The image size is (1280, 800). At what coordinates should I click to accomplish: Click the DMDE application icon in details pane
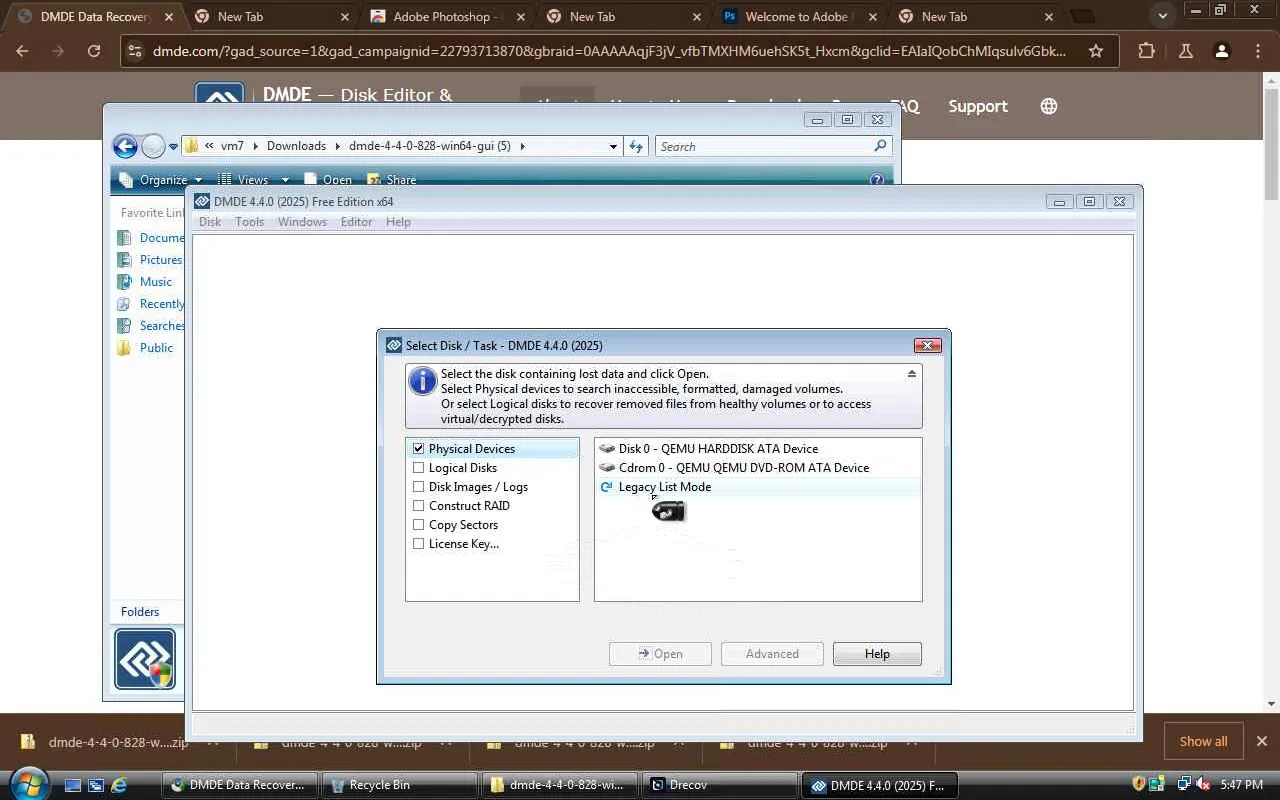pos(145,659)
